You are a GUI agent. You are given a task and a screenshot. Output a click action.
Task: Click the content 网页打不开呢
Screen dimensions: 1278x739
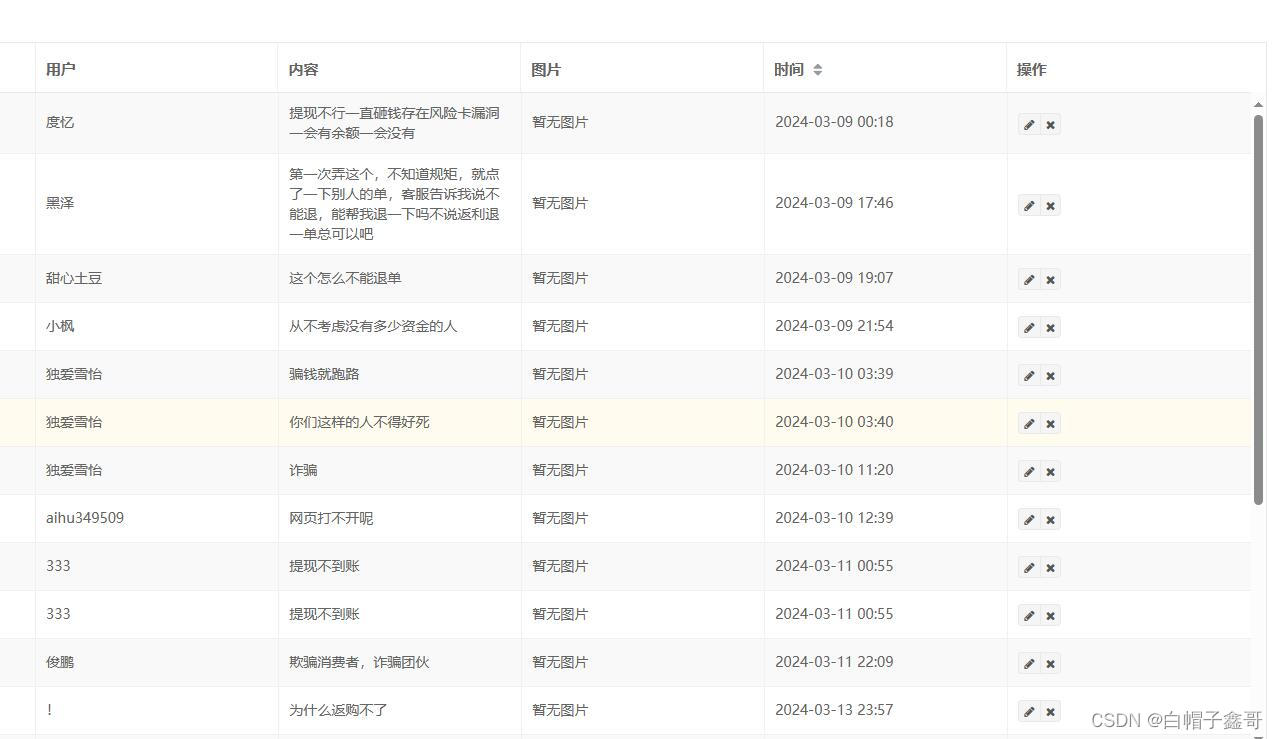pos(331,518)
